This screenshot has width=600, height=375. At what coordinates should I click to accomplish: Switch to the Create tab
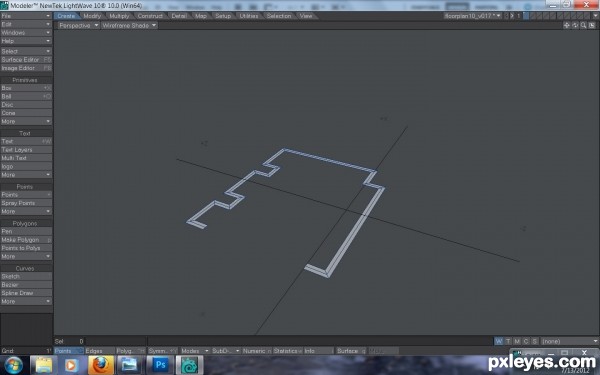pyautogui.click(x=67, y=16)
